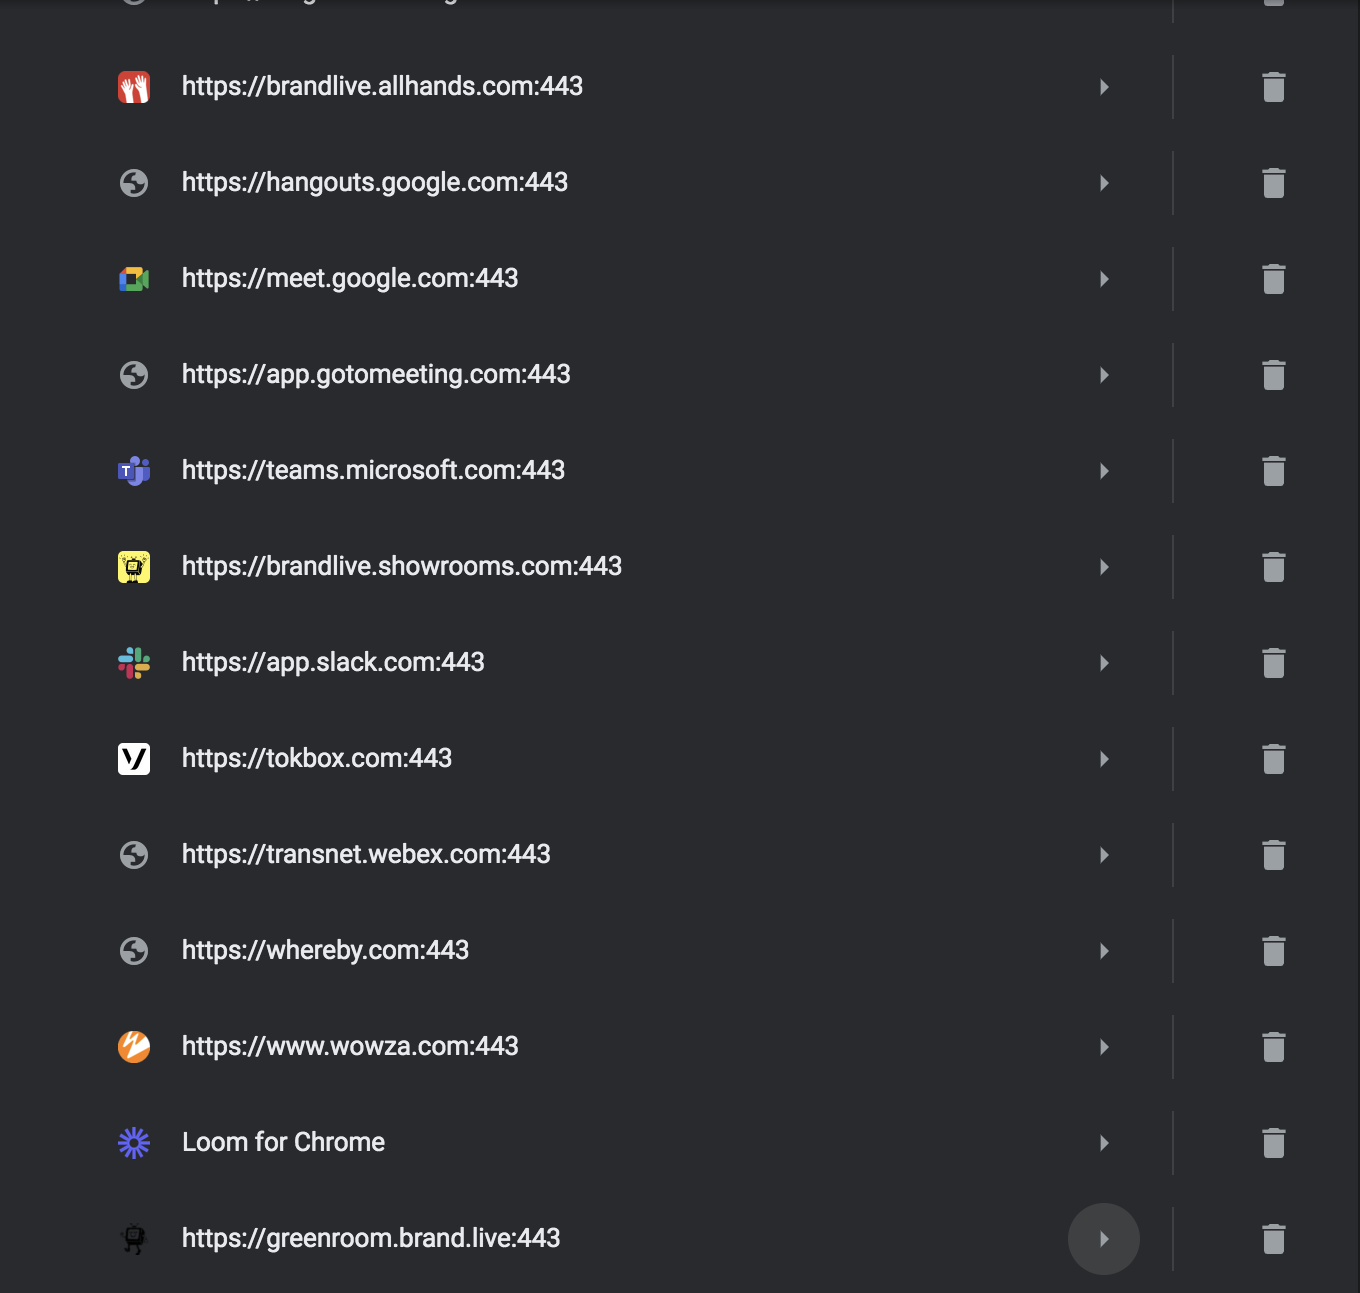
Task: Delete brandlive.allhands.com site permission with trash icon
Action: (x=1273, y=87)
